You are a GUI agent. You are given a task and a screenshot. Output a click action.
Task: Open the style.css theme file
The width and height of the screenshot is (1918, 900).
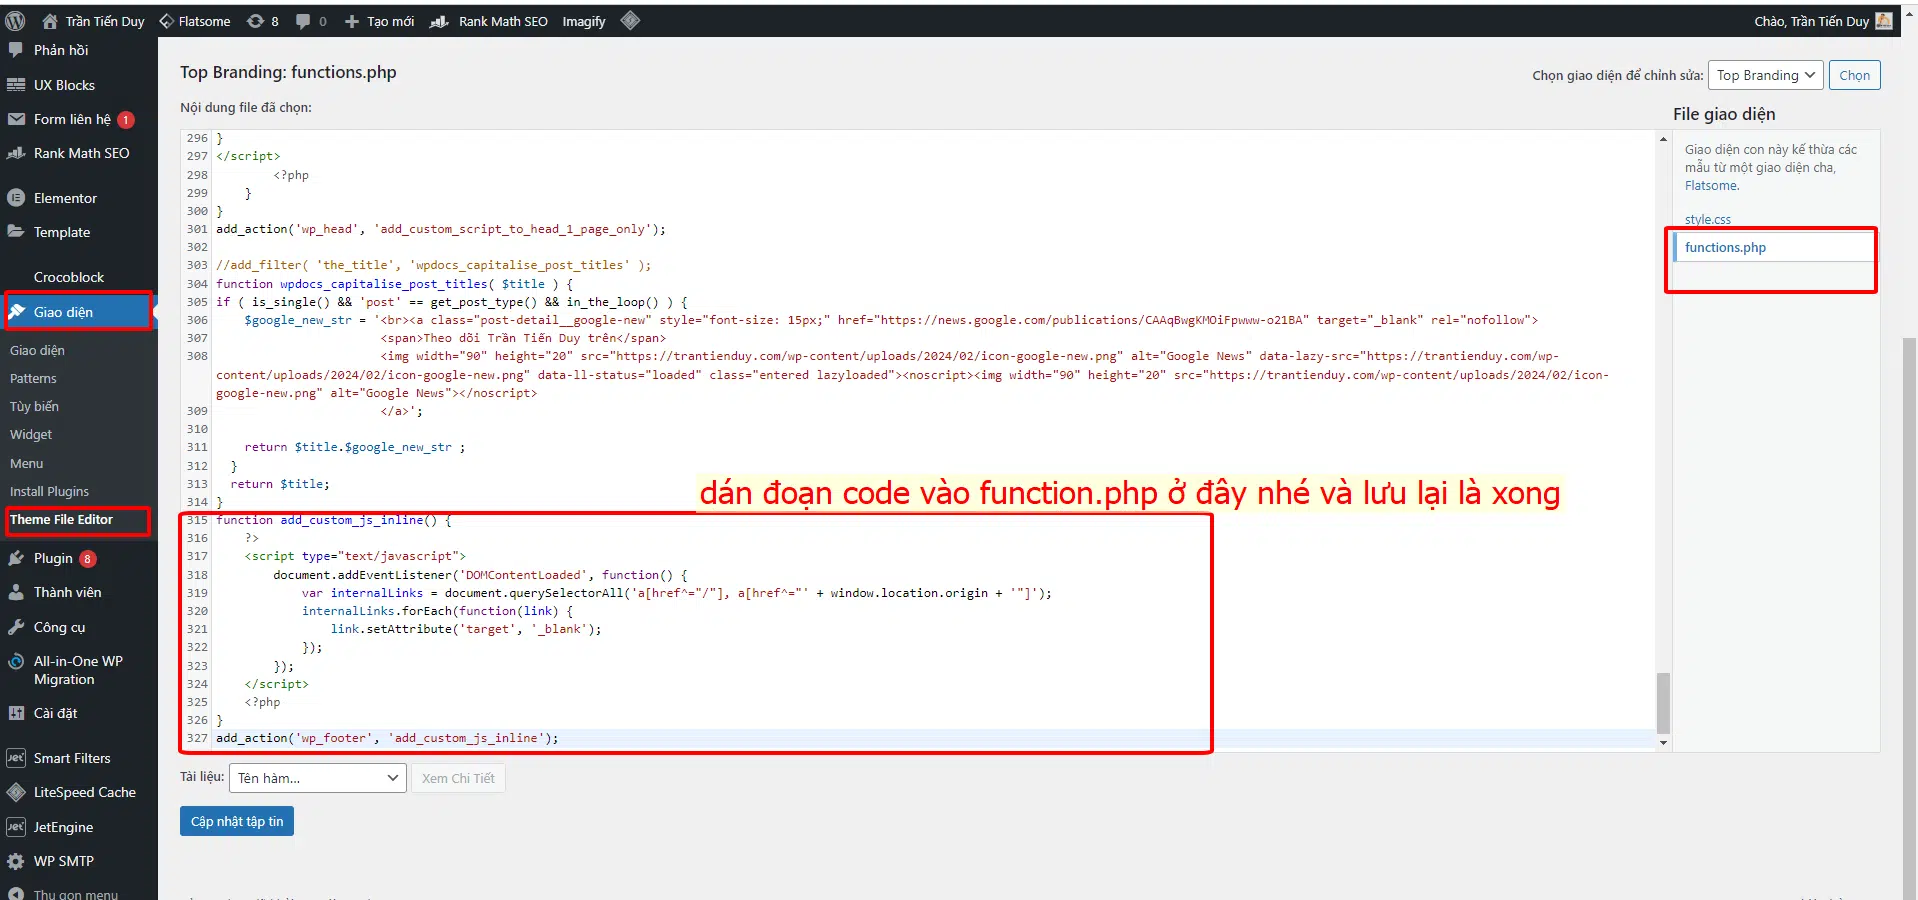(x=1707, y=219)
